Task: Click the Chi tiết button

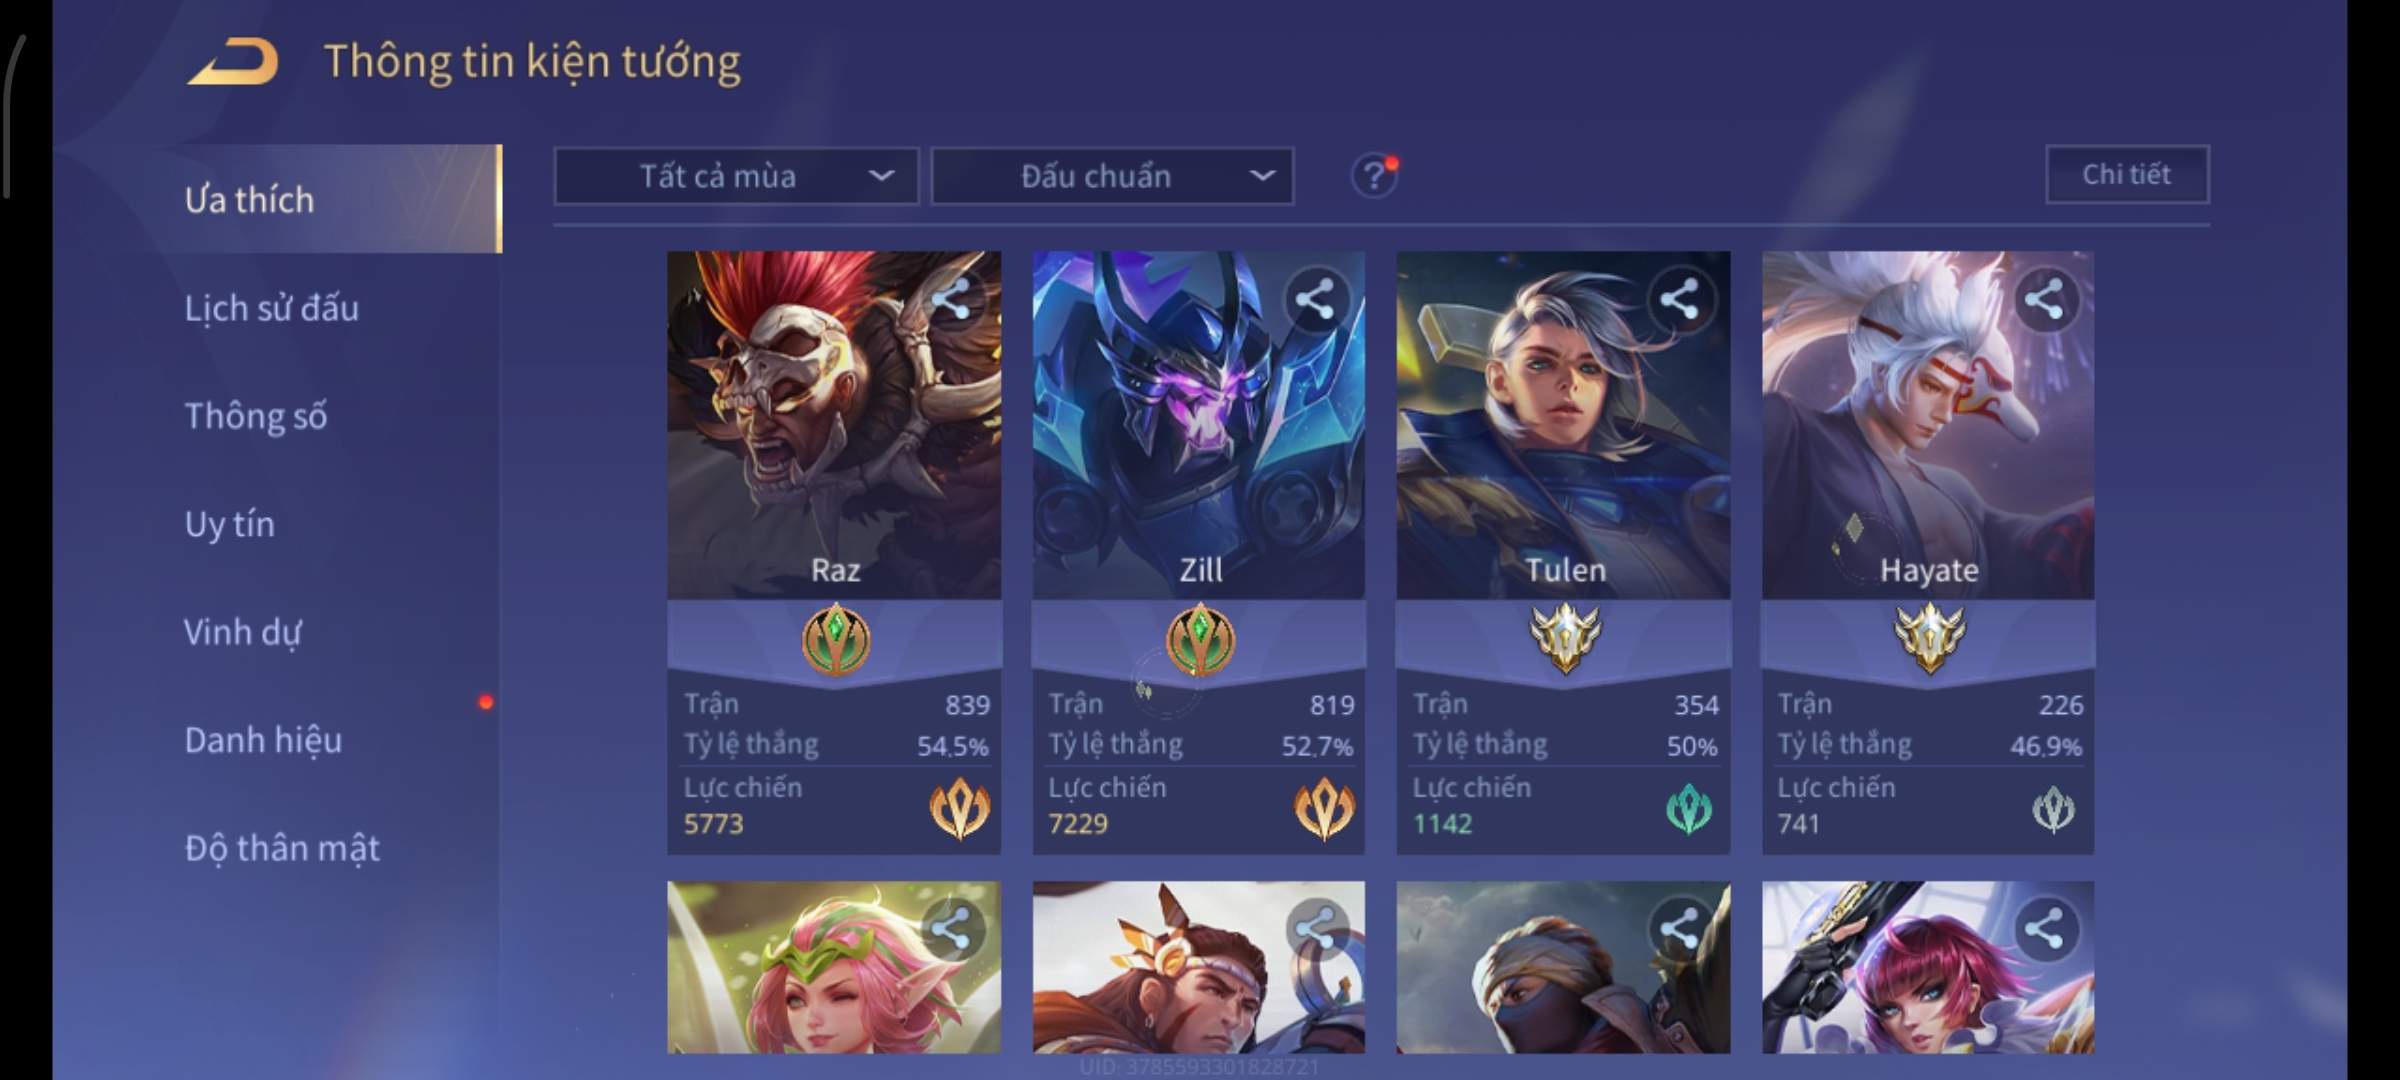Action: pyautogui.click(x=2127, y=174)
